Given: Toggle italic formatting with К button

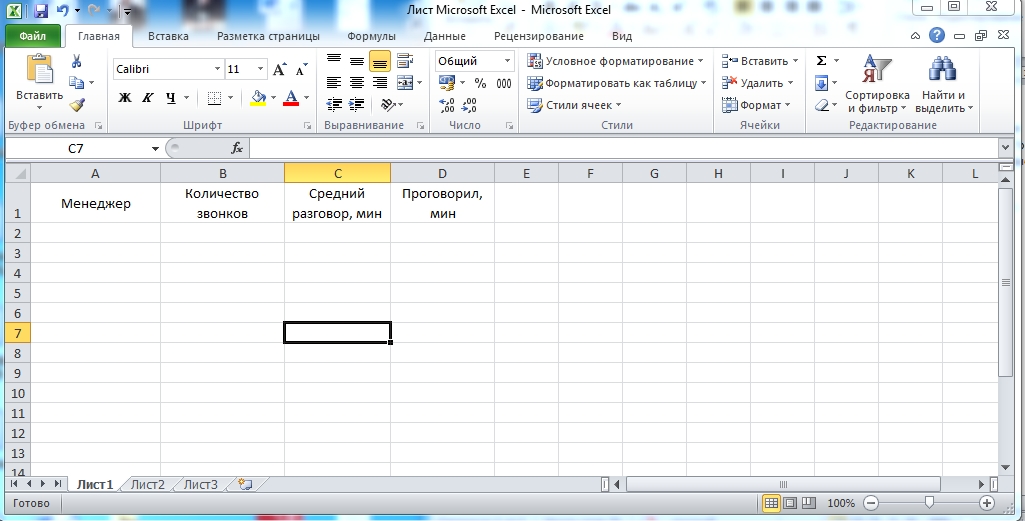Looking at the screenshot, I should coord(148,98).
